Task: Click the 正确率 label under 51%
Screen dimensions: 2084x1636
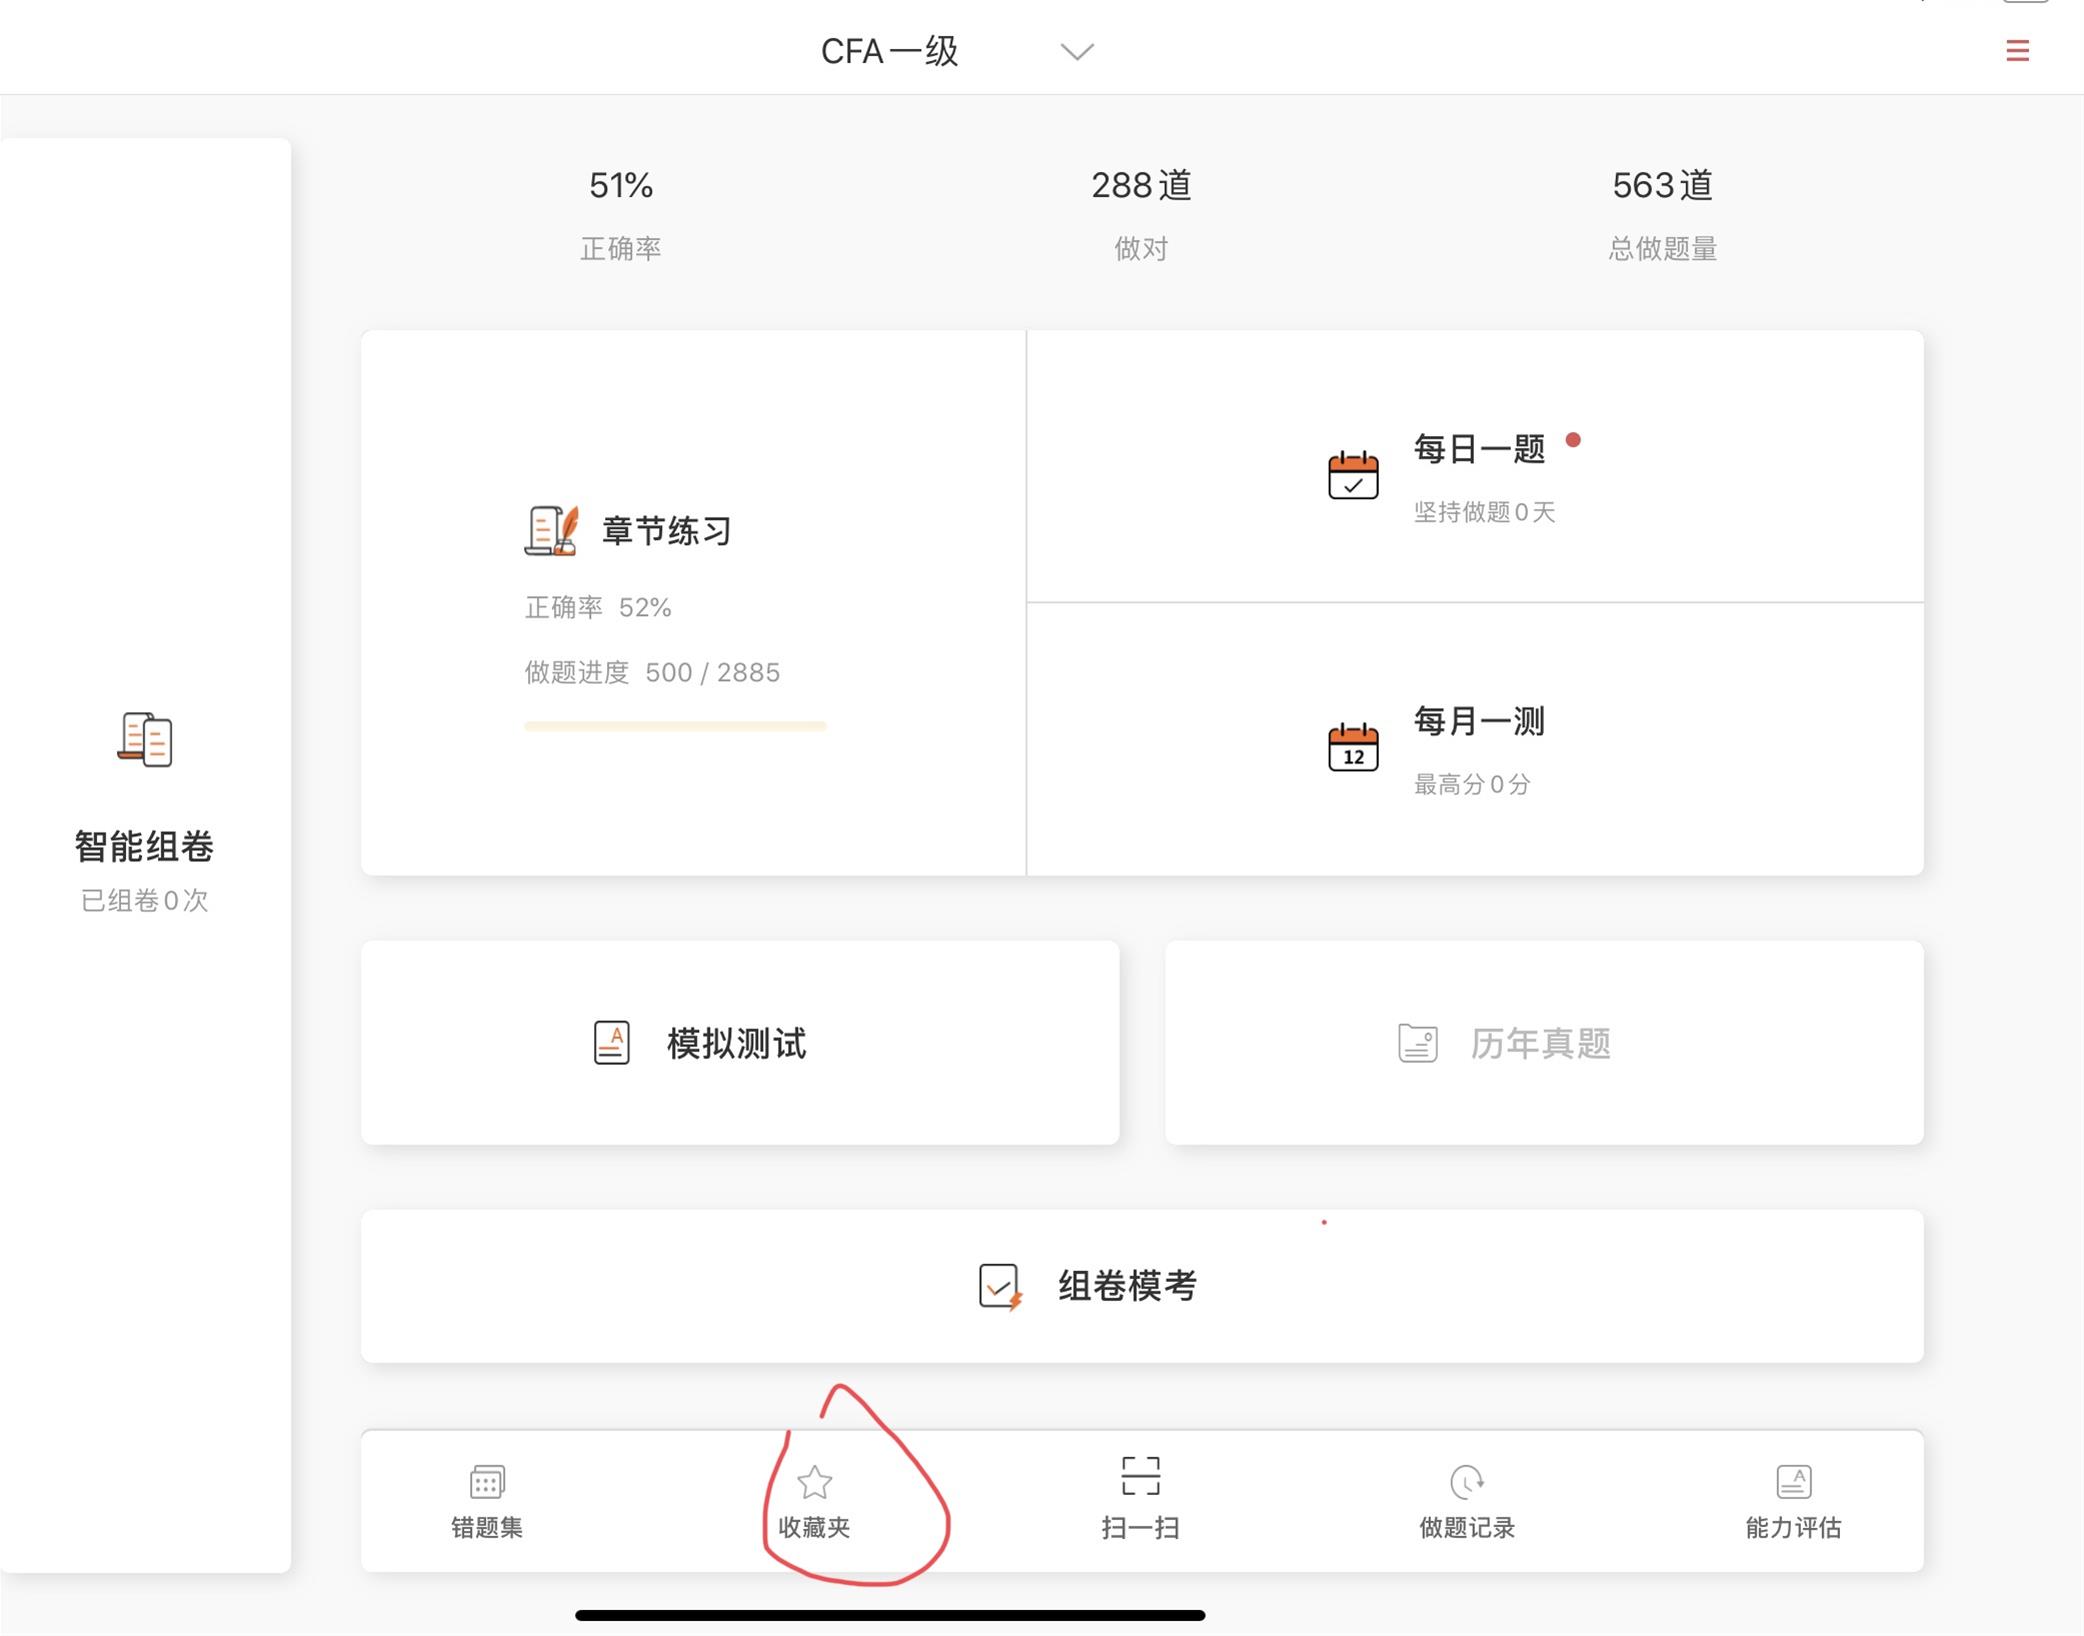Action: pos(621,249)
